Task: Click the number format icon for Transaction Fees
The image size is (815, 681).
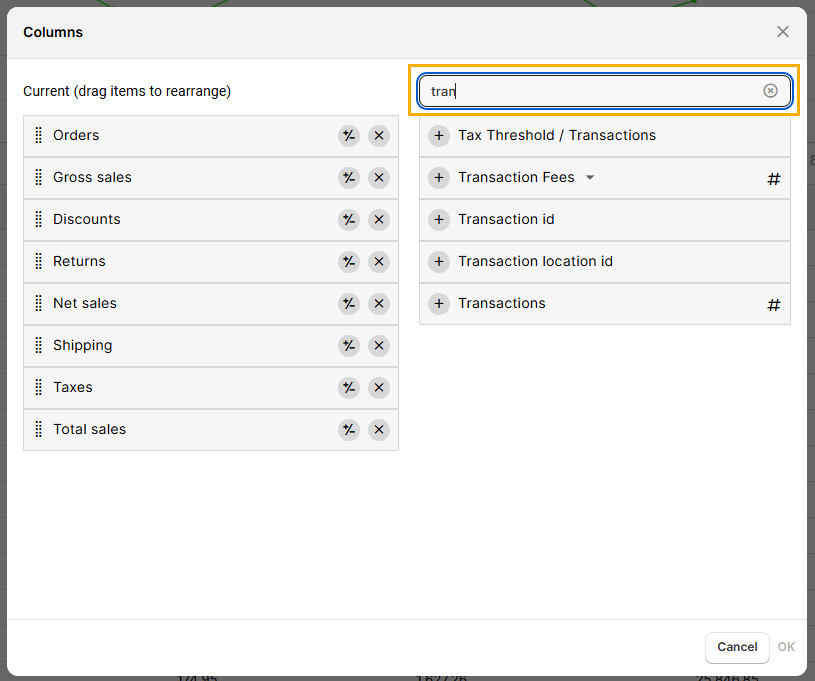Action: coord(773,179)
